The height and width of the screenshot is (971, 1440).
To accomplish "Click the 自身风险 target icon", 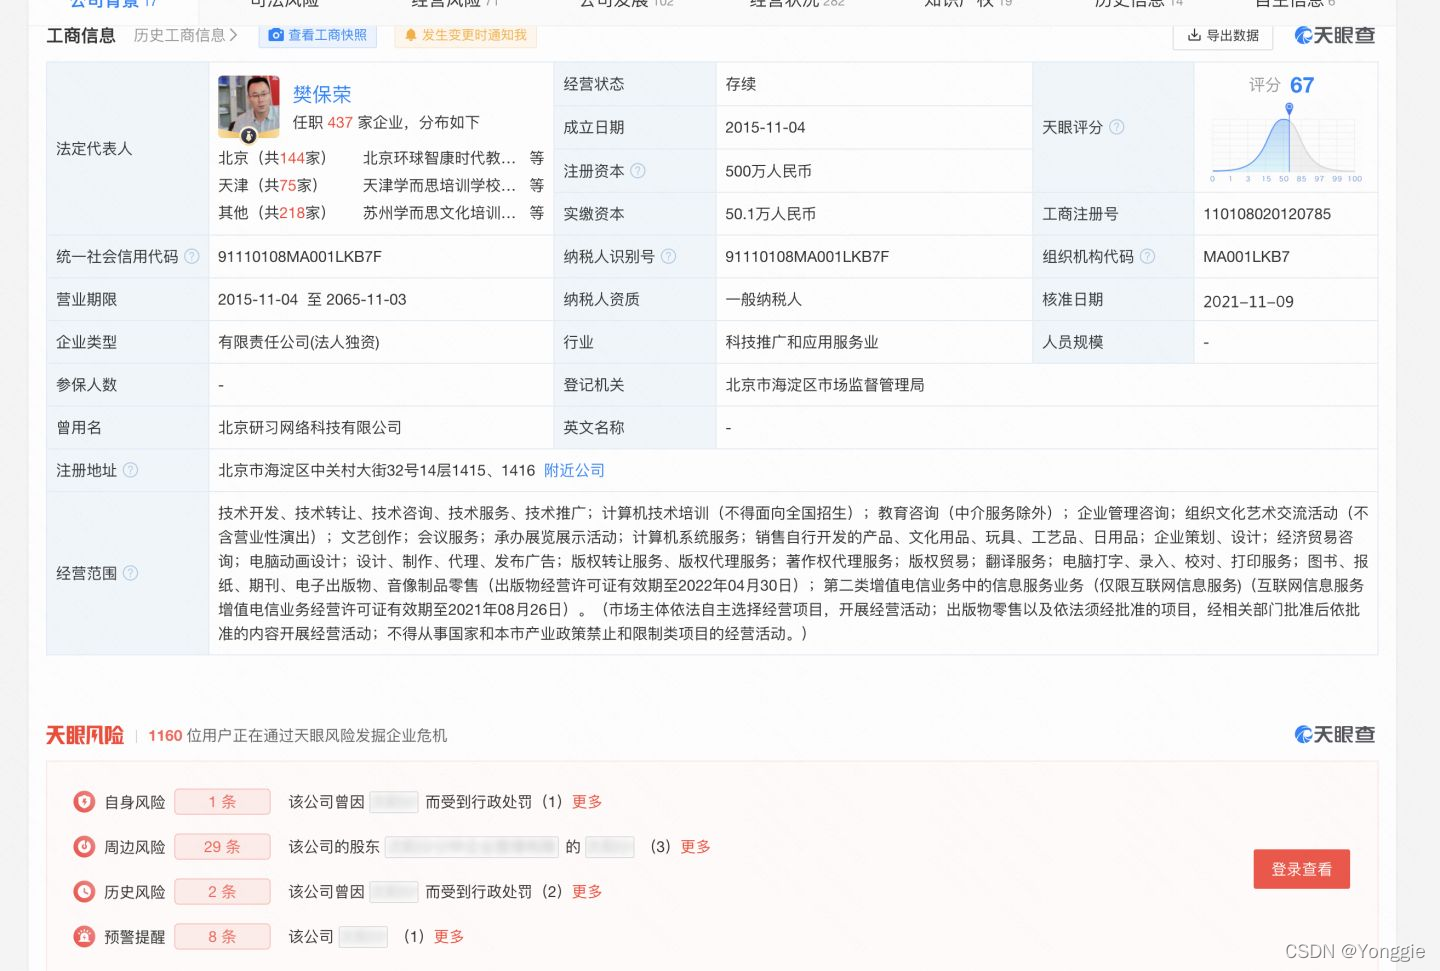I will click(x=84, y=802).
